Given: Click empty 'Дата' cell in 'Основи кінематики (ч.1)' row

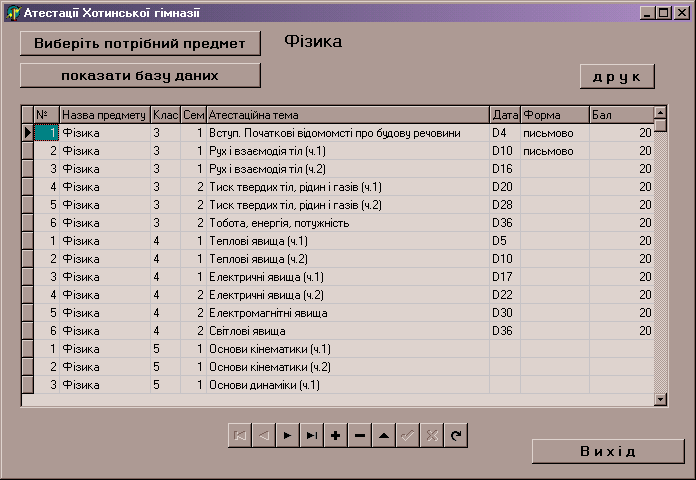Looking at the screenshot, I should pyautogui.click(x=505, y=349).
